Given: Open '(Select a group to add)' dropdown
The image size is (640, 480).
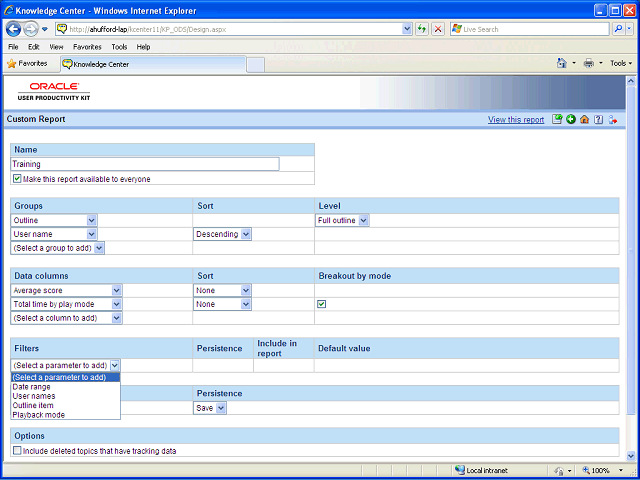Looking at the screenshot, I should [x=58, y=248].
